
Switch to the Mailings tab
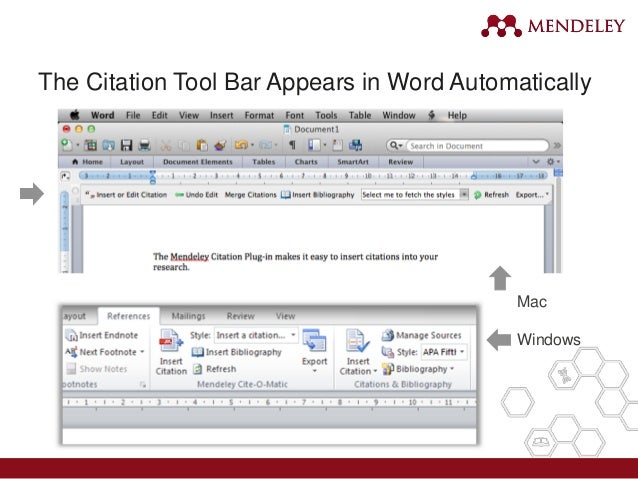pyautogui.click(x=188, y=316)
